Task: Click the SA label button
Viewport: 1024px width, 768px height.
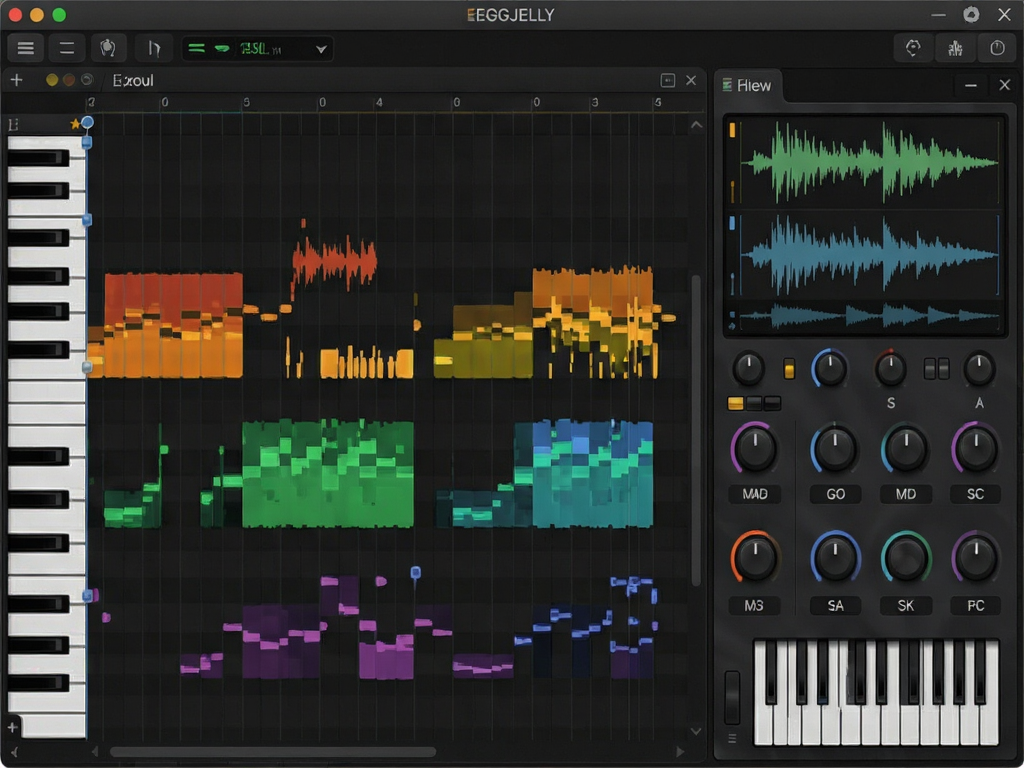Action: click(x=835, y=606)
